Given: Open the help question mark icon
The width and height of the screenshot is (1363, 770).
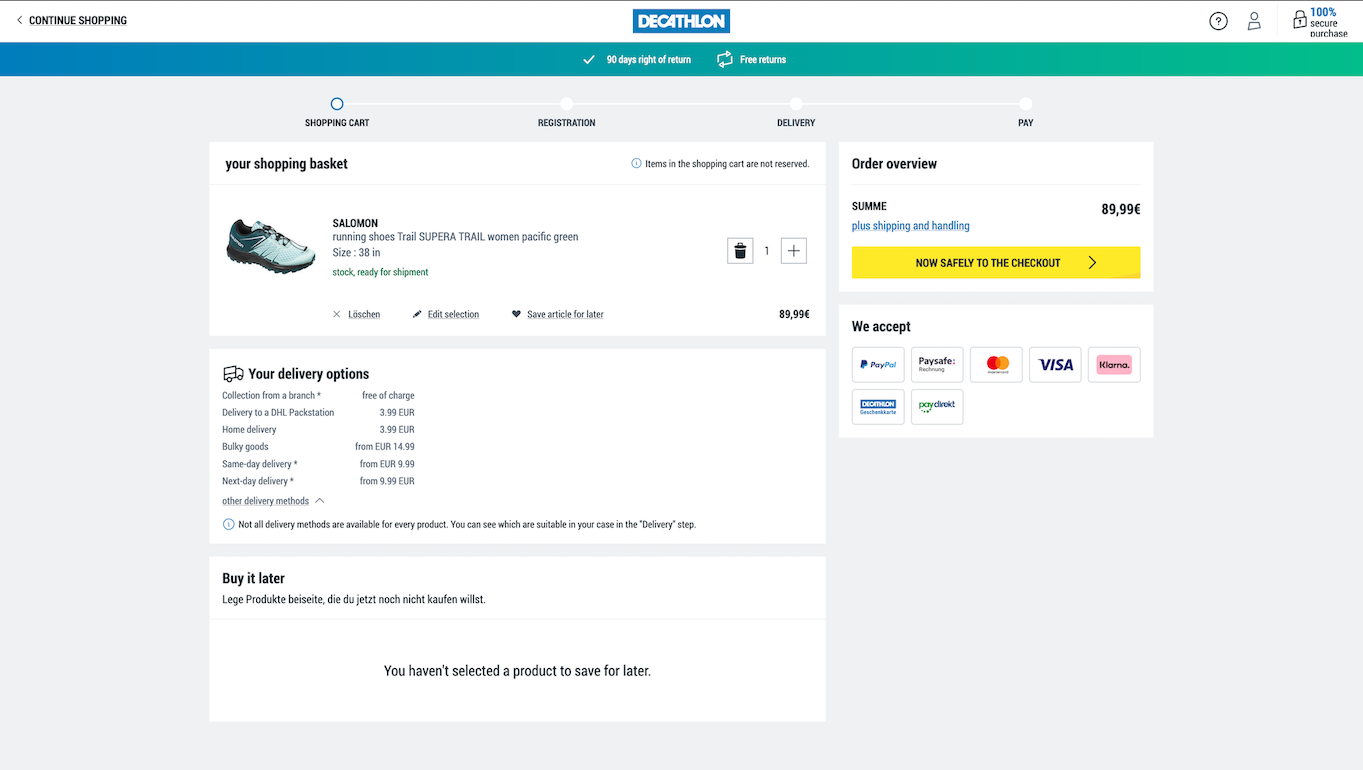Looking at the screenshot, I should click(1218, 21).
